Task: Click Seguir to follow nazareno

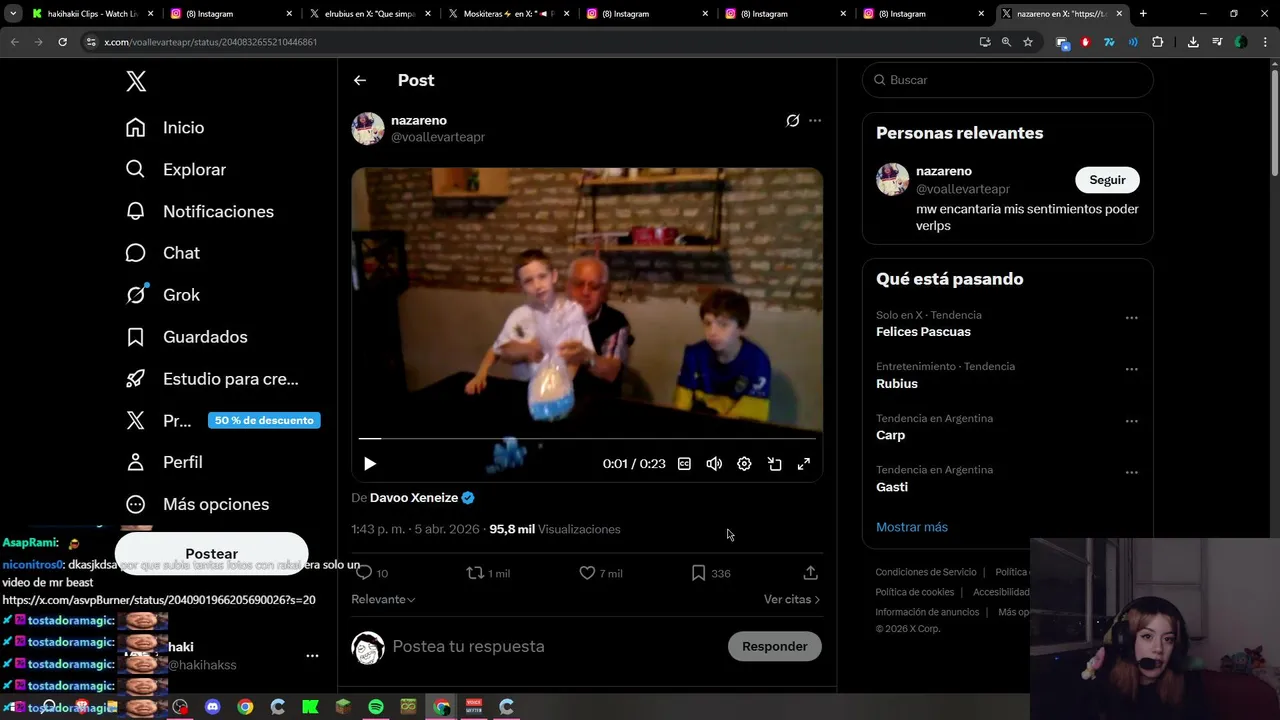Action: 1107,180
